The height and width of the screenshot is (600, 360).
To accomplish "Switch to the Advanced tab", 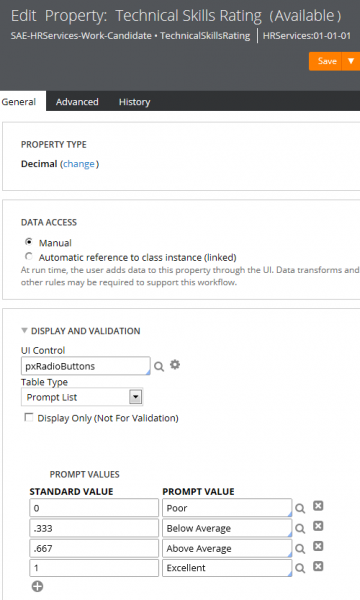I will [77, 102].
